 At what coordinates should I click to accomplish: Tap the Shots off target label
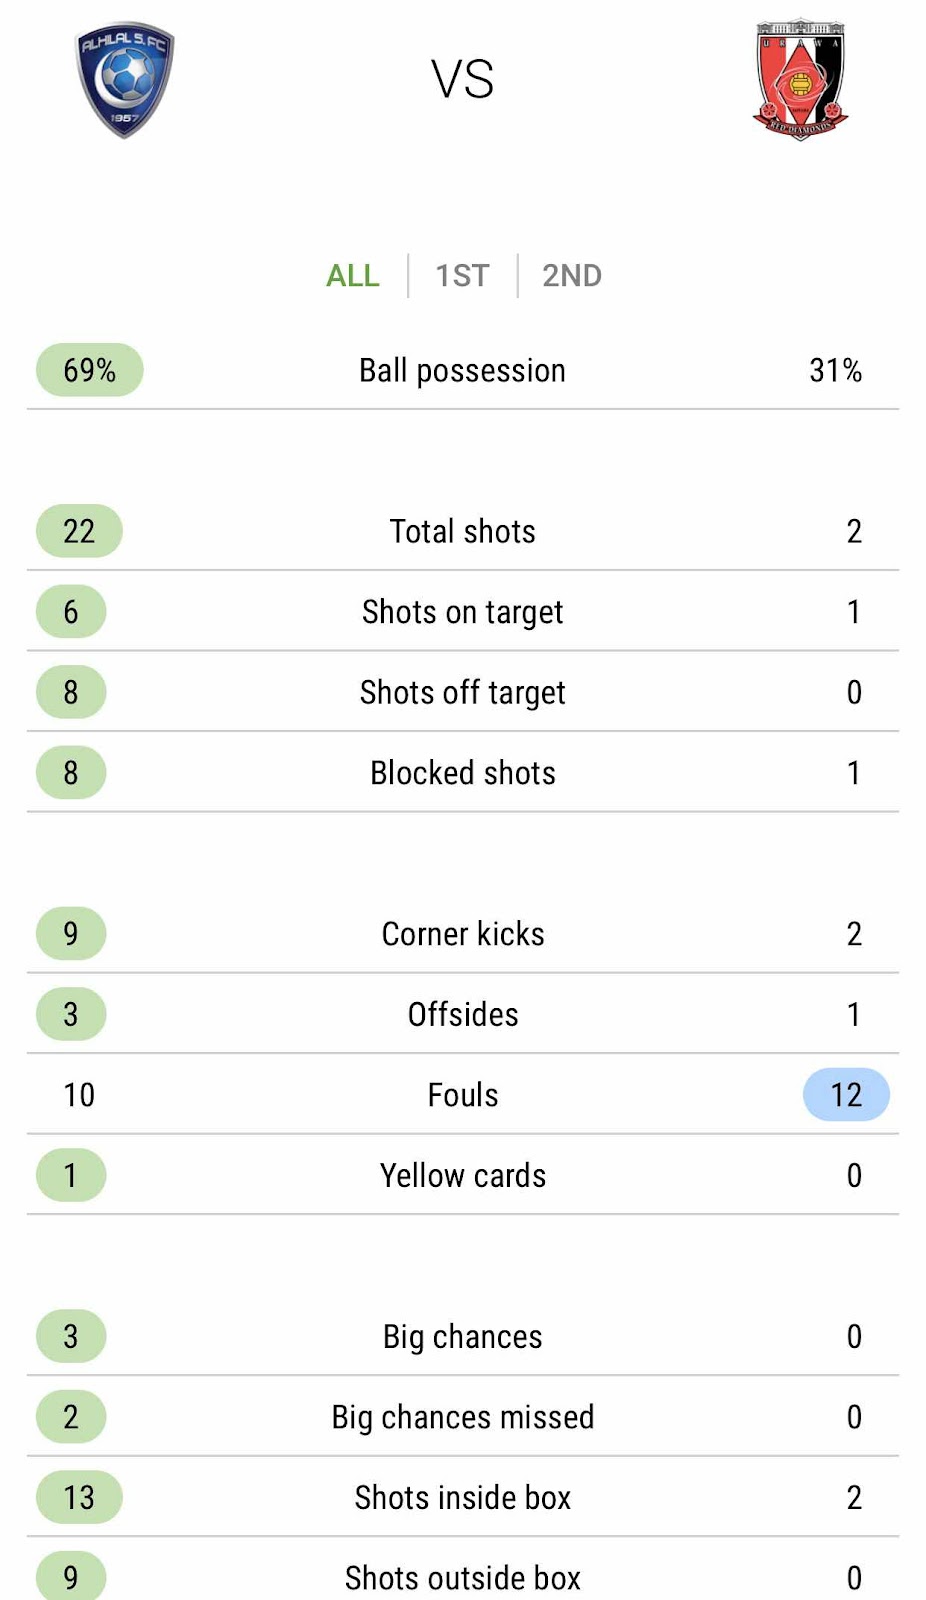tap(463, 692)
